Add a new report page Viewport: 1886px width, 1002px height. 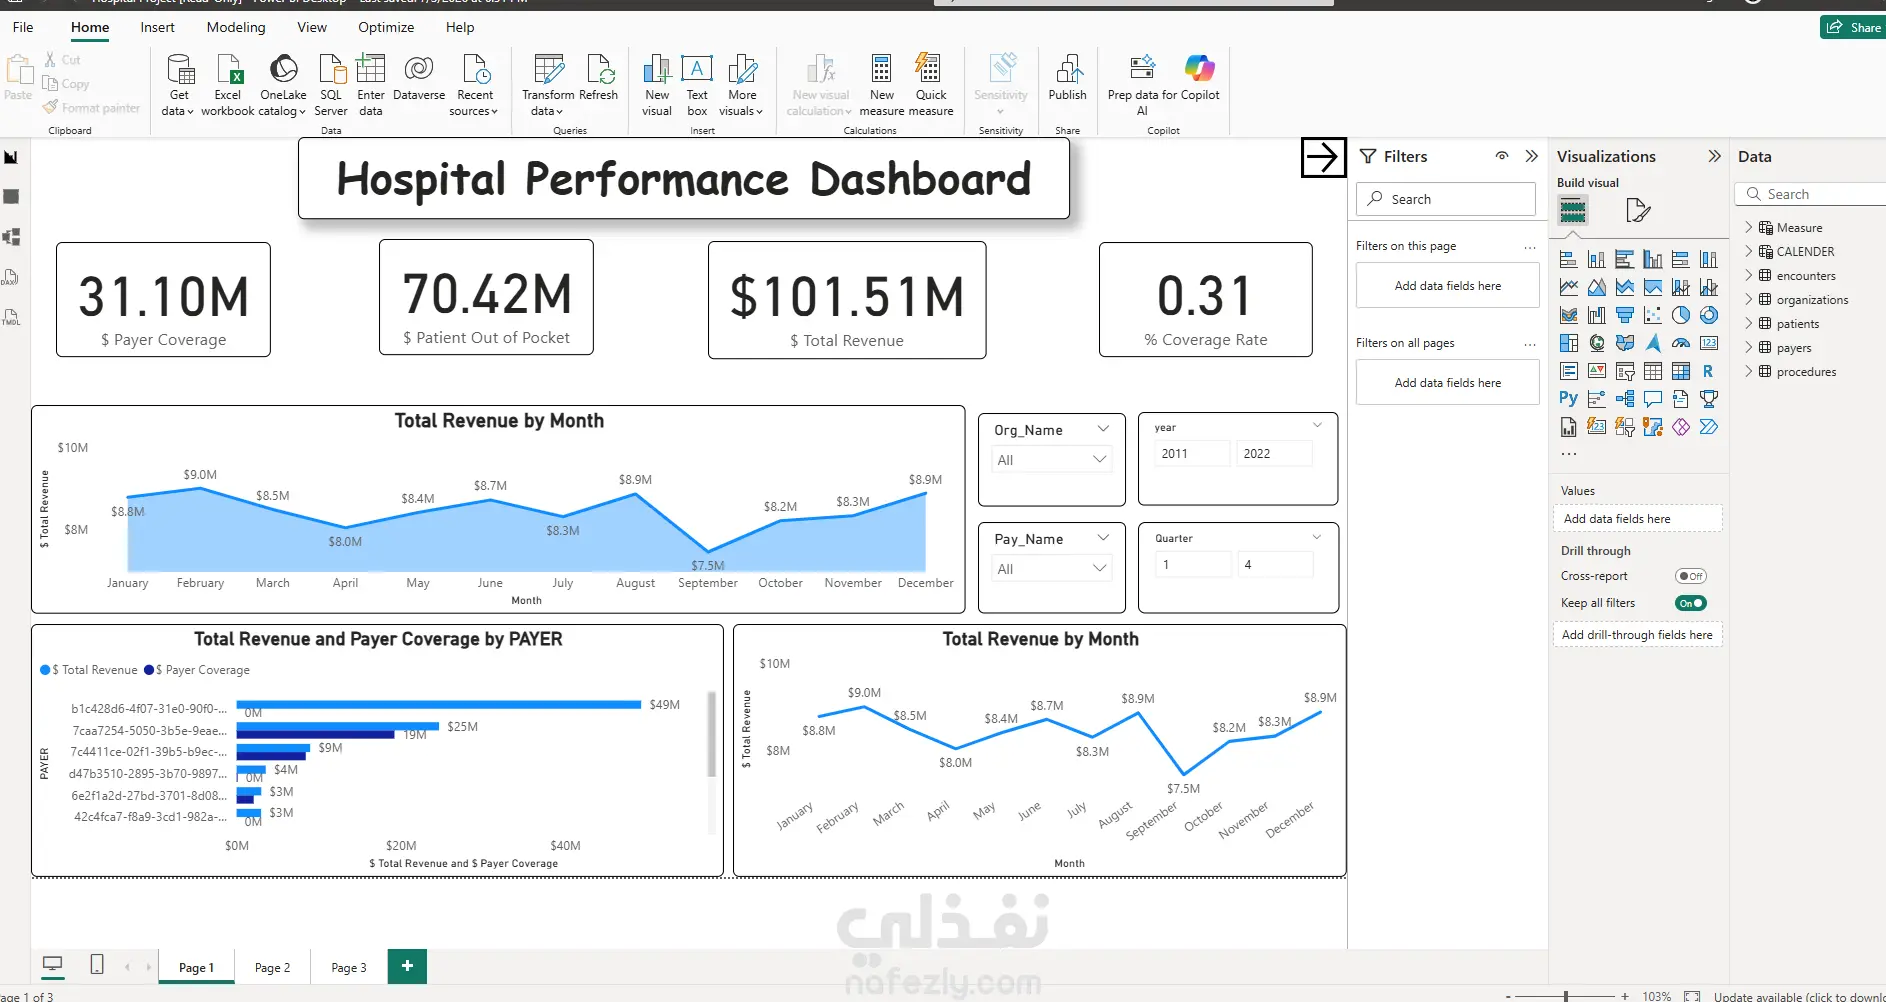[x=407, y=966]
